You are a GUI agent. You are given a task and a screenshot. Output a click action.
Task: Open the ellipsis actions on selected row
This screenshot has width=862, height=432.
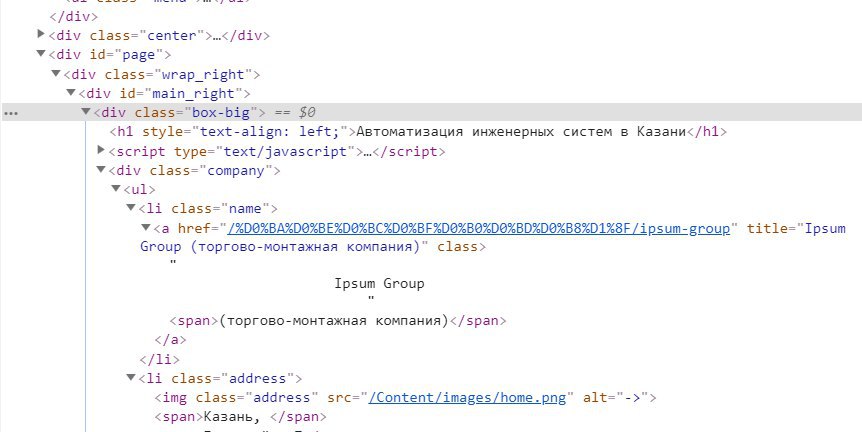(x=11, y=114)
